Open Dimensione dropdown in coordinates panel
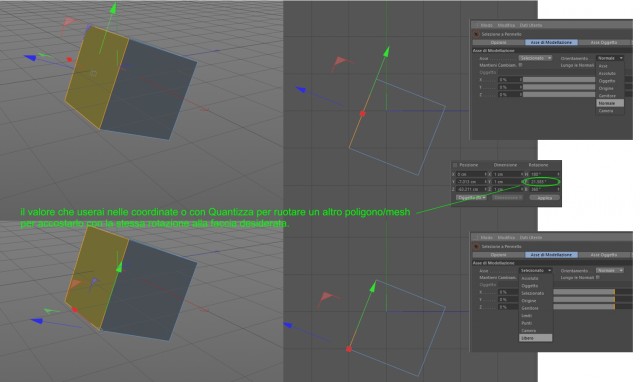 coord(507,198)
